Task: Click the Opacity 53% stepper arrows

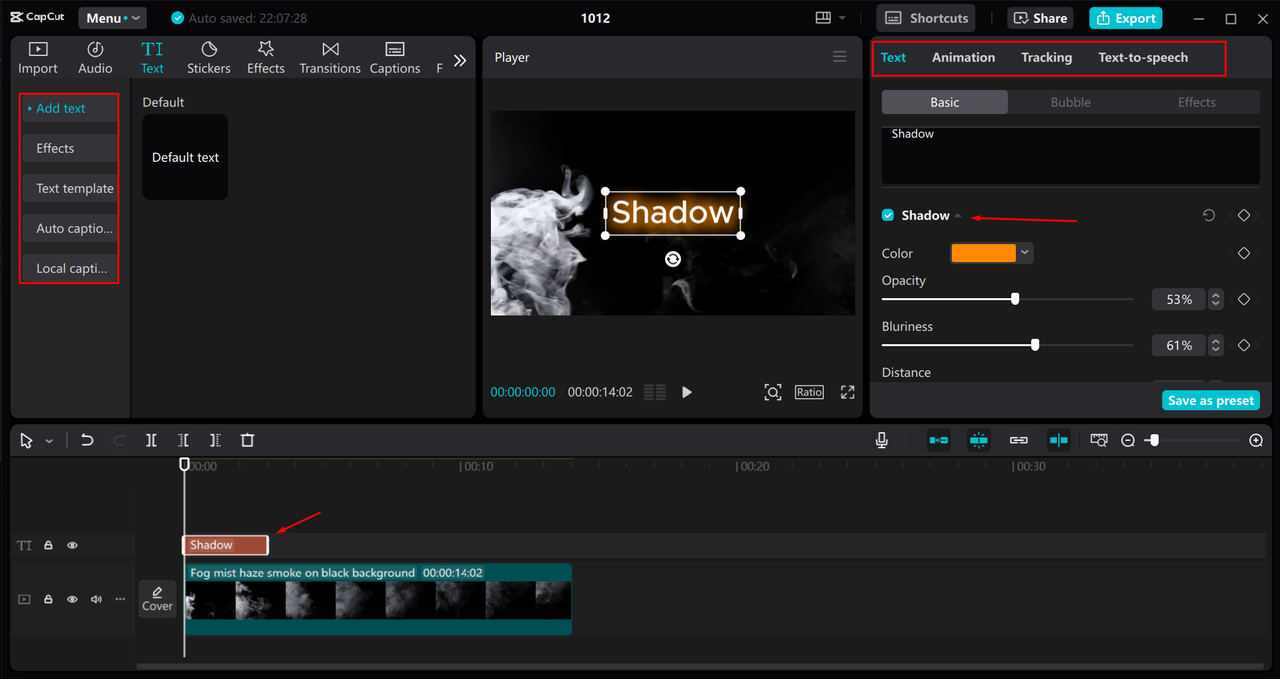Action: 1216,299
